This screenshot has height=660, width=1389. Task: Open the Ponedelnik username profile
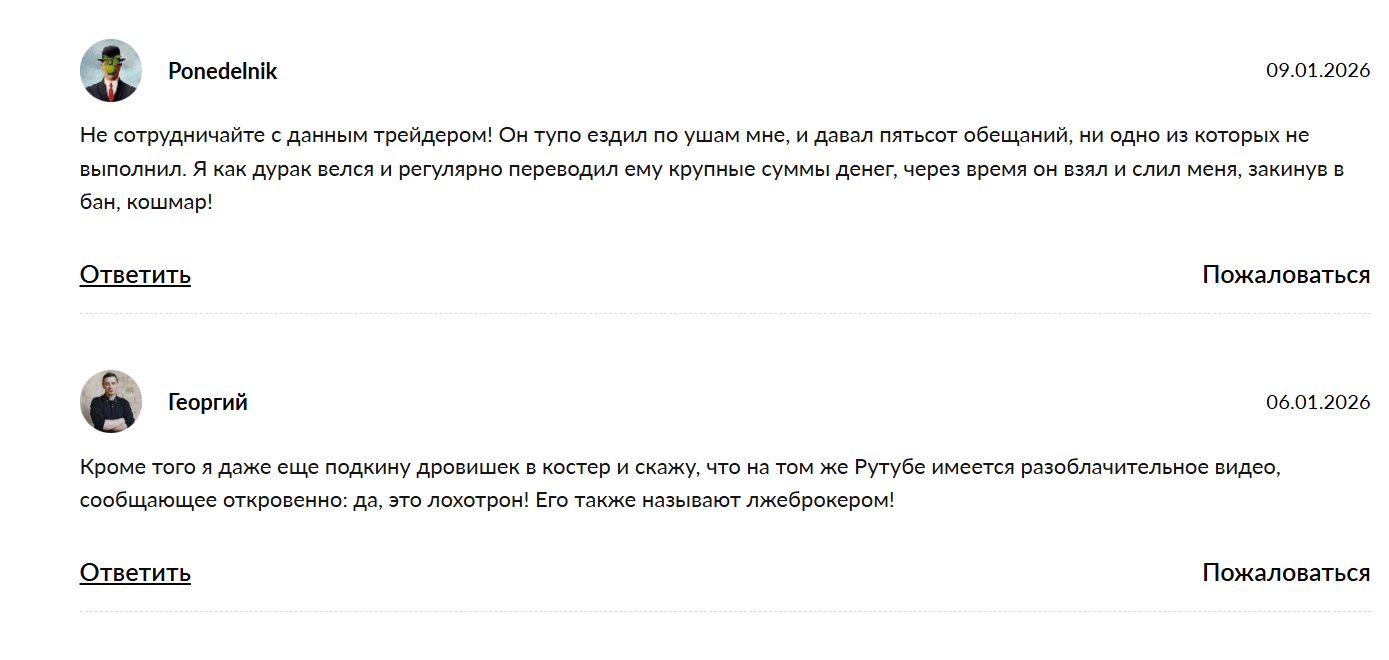coord(222,72)
